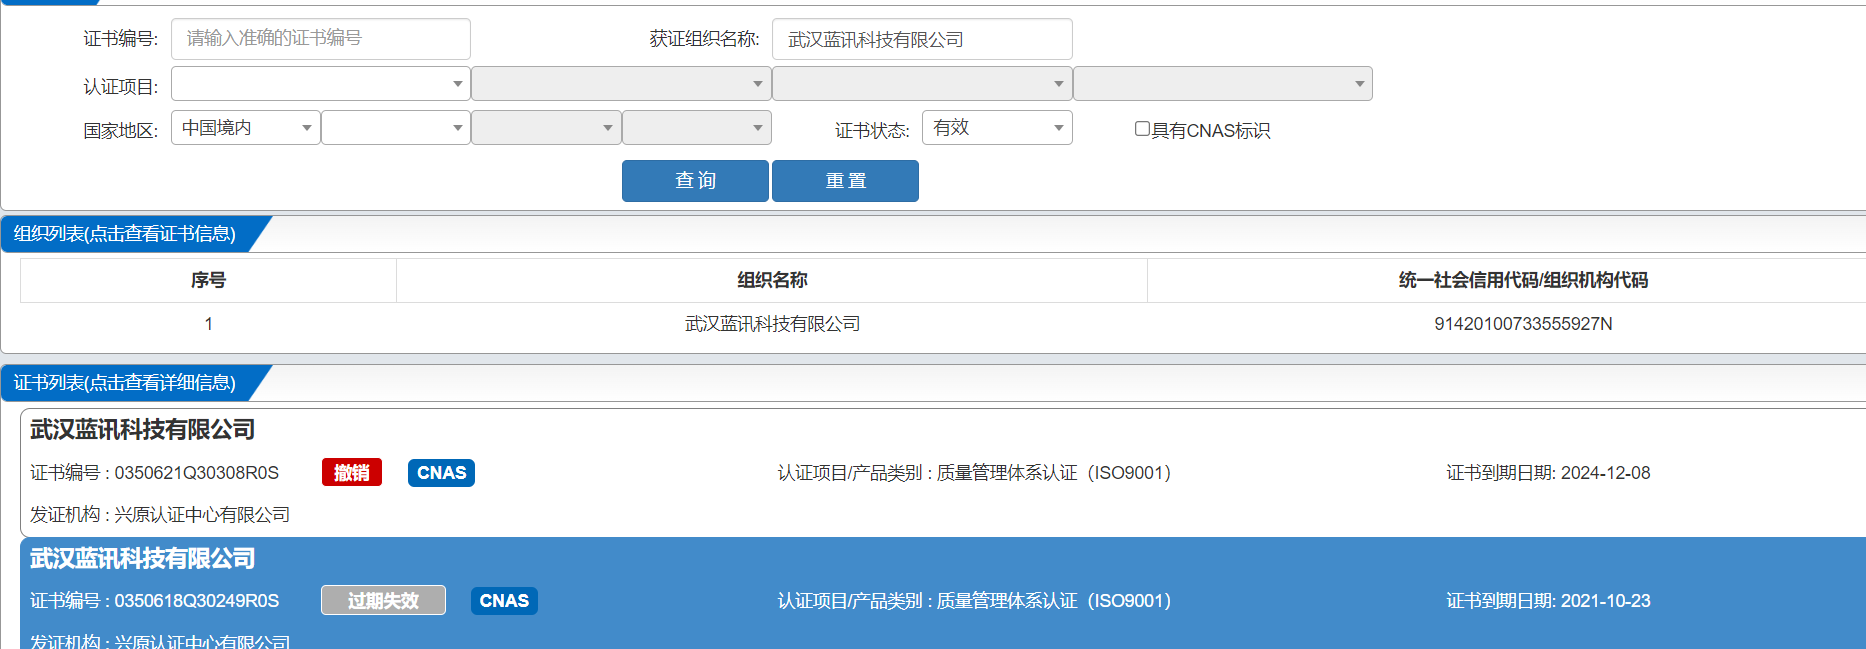The width and height of the screenshot is (1866, 649).
Task: Click the 获证组织名称 input field
Action: 922,39
